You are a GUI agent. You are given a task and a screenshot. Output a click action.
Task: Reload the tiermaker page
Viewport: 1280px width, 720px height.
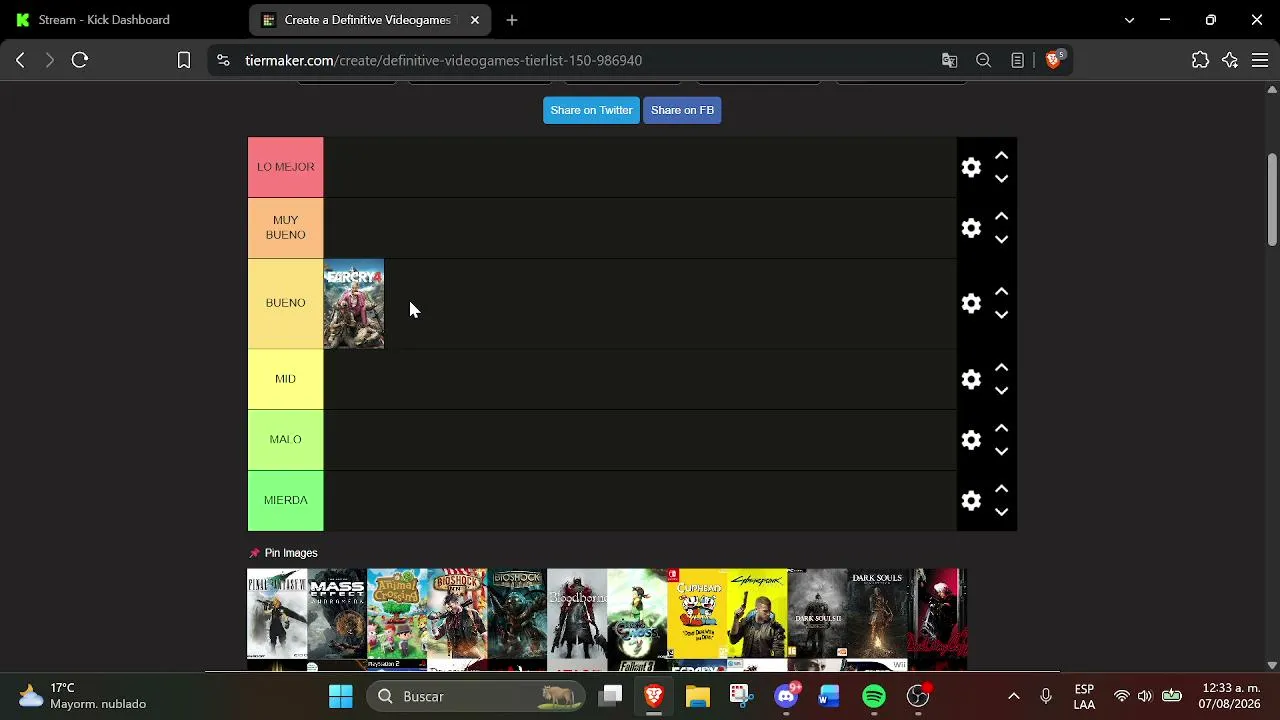pyautogui.click(x=80, y=60)
